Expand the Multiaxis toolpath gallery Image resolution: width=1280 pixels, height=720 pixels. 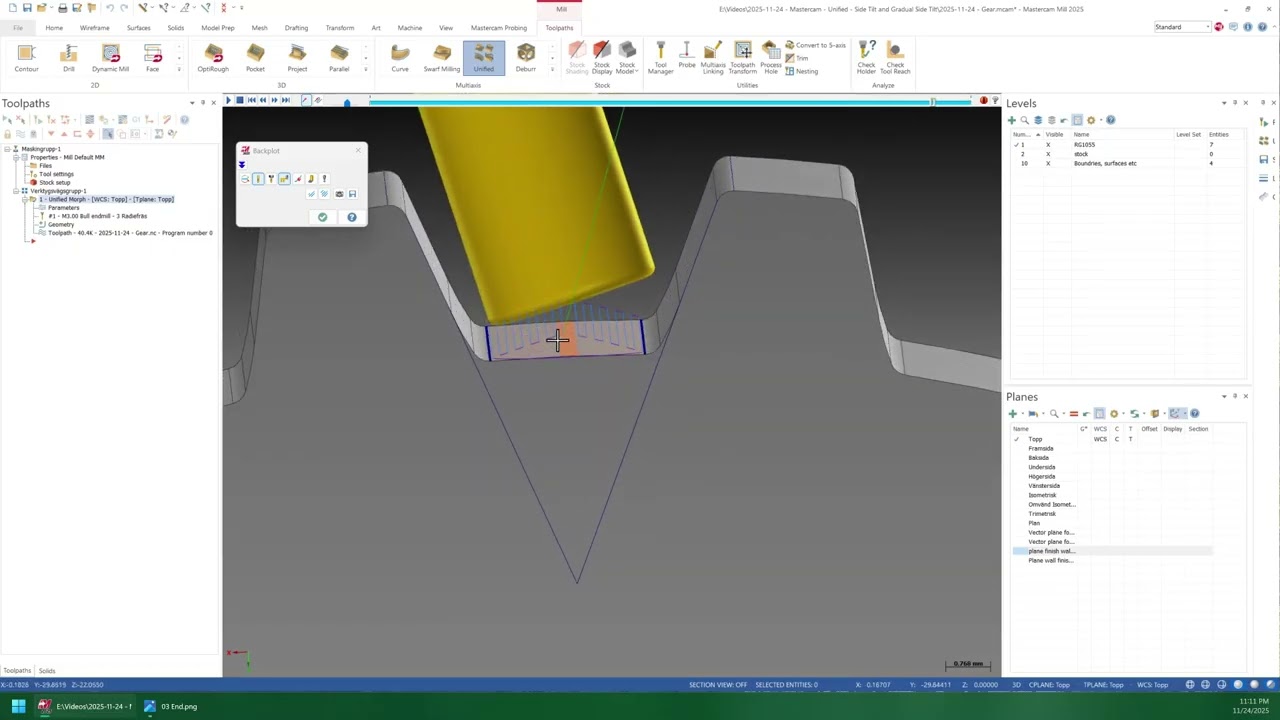552,70
